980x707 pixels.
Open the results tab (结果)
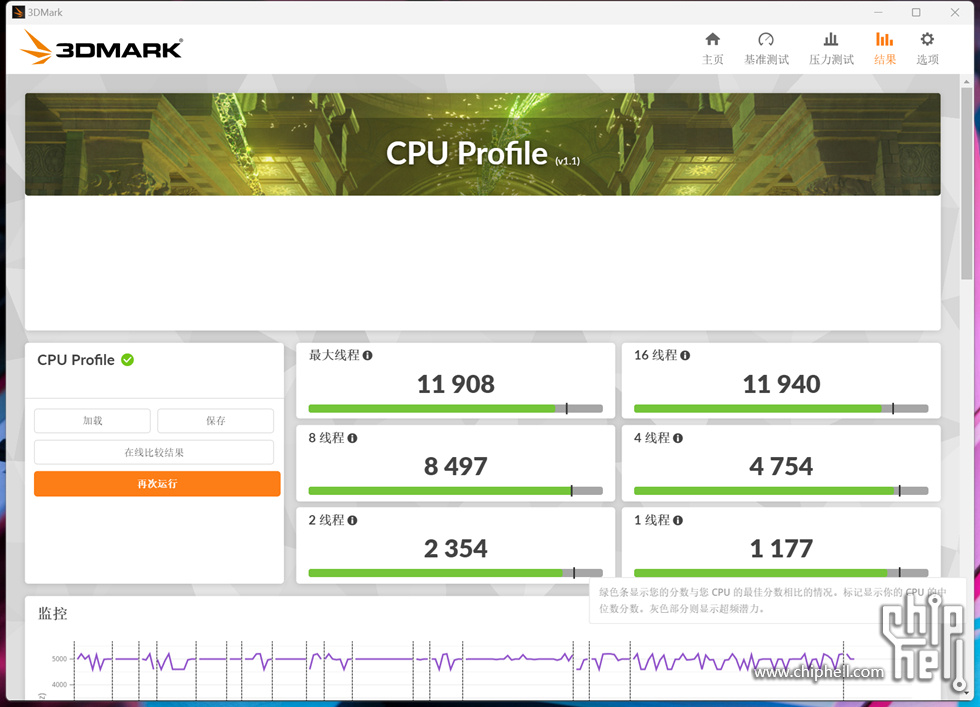[884, 49]
